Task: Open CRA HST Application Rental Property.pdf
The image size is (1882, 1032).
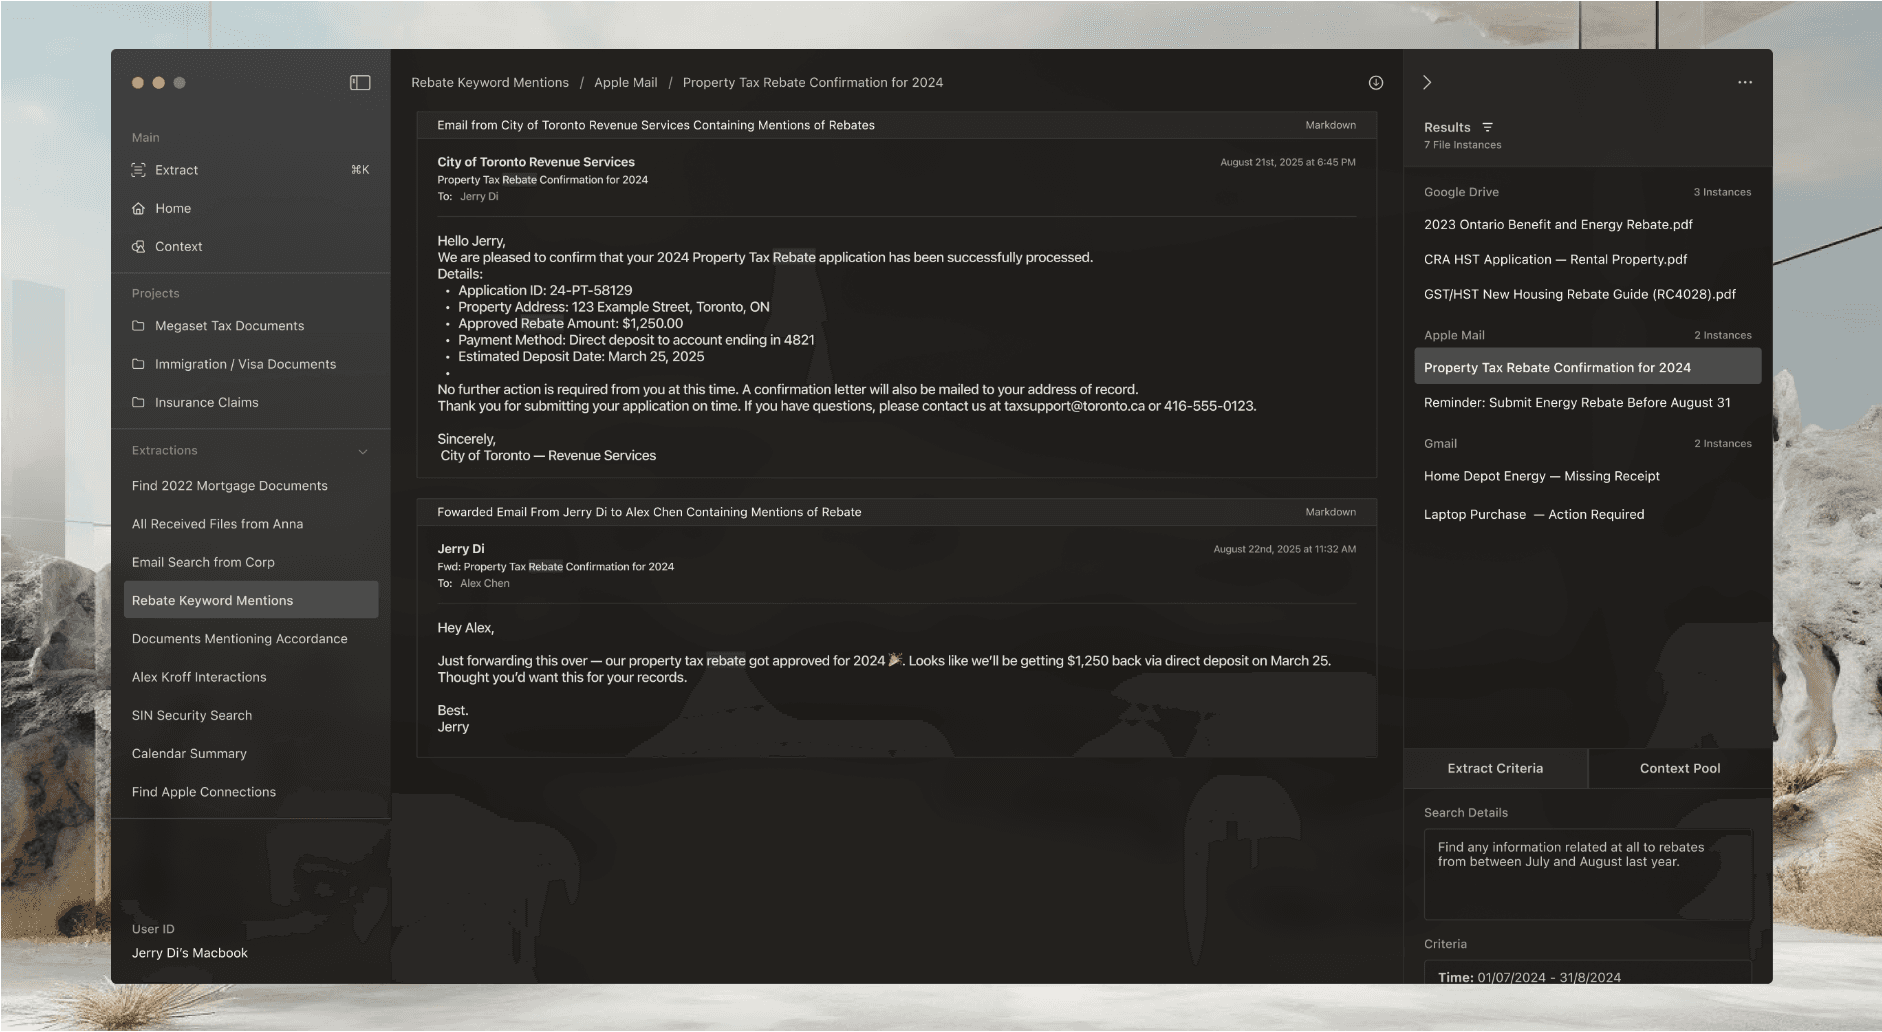Action: point(1555,259)
